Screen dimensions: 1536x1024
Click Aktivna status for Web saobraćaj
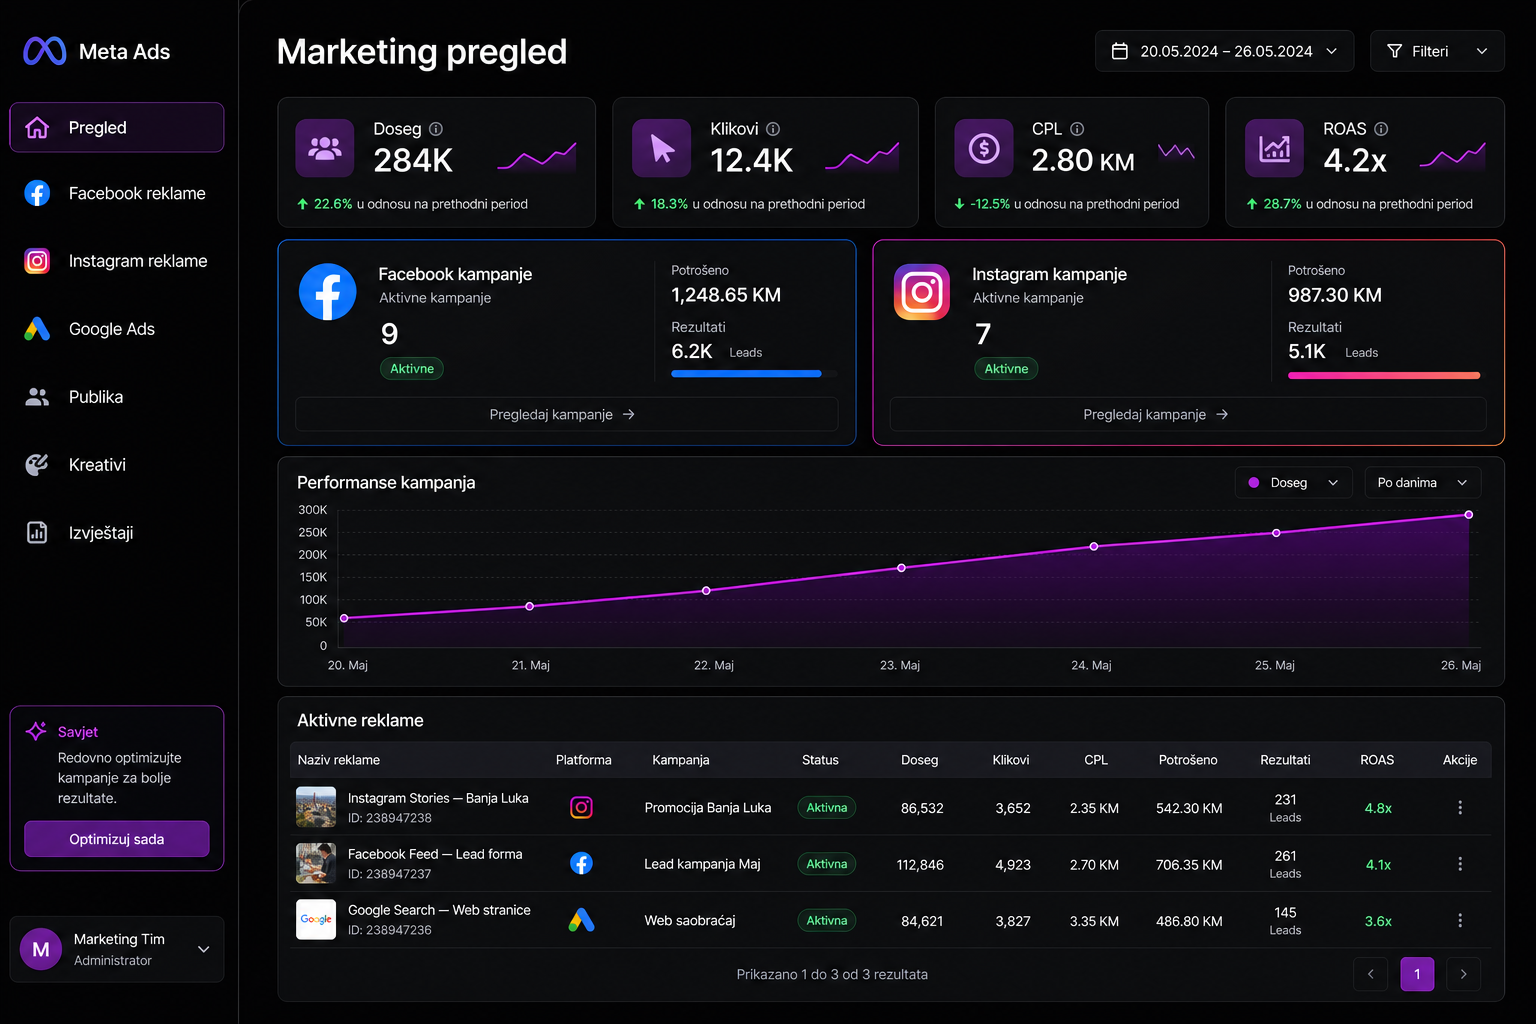(x=827, y=920)
